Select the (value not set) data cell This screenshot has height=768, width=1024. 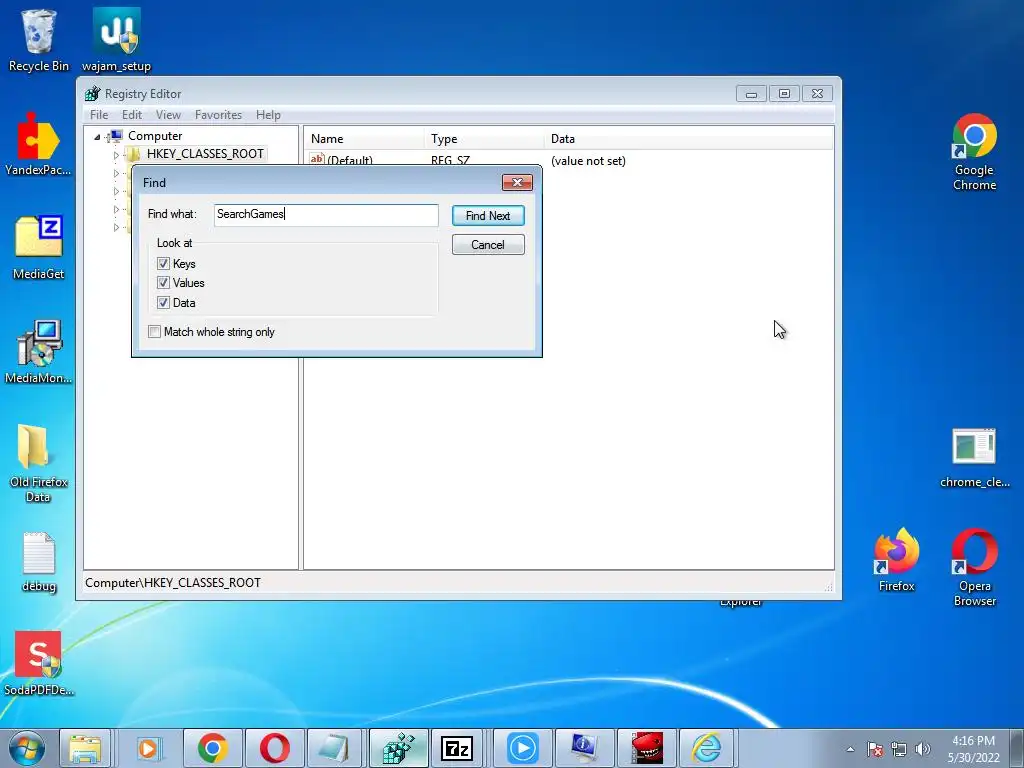588,161
